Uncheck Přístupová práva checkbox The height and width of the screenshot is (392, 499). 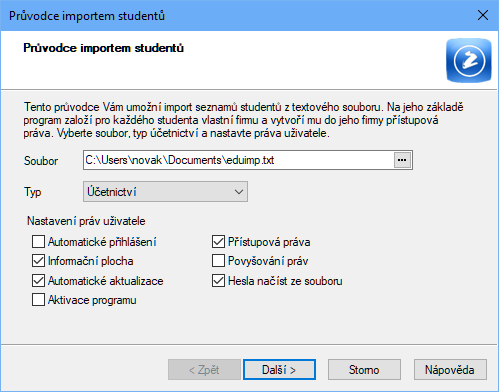point(218,242)
